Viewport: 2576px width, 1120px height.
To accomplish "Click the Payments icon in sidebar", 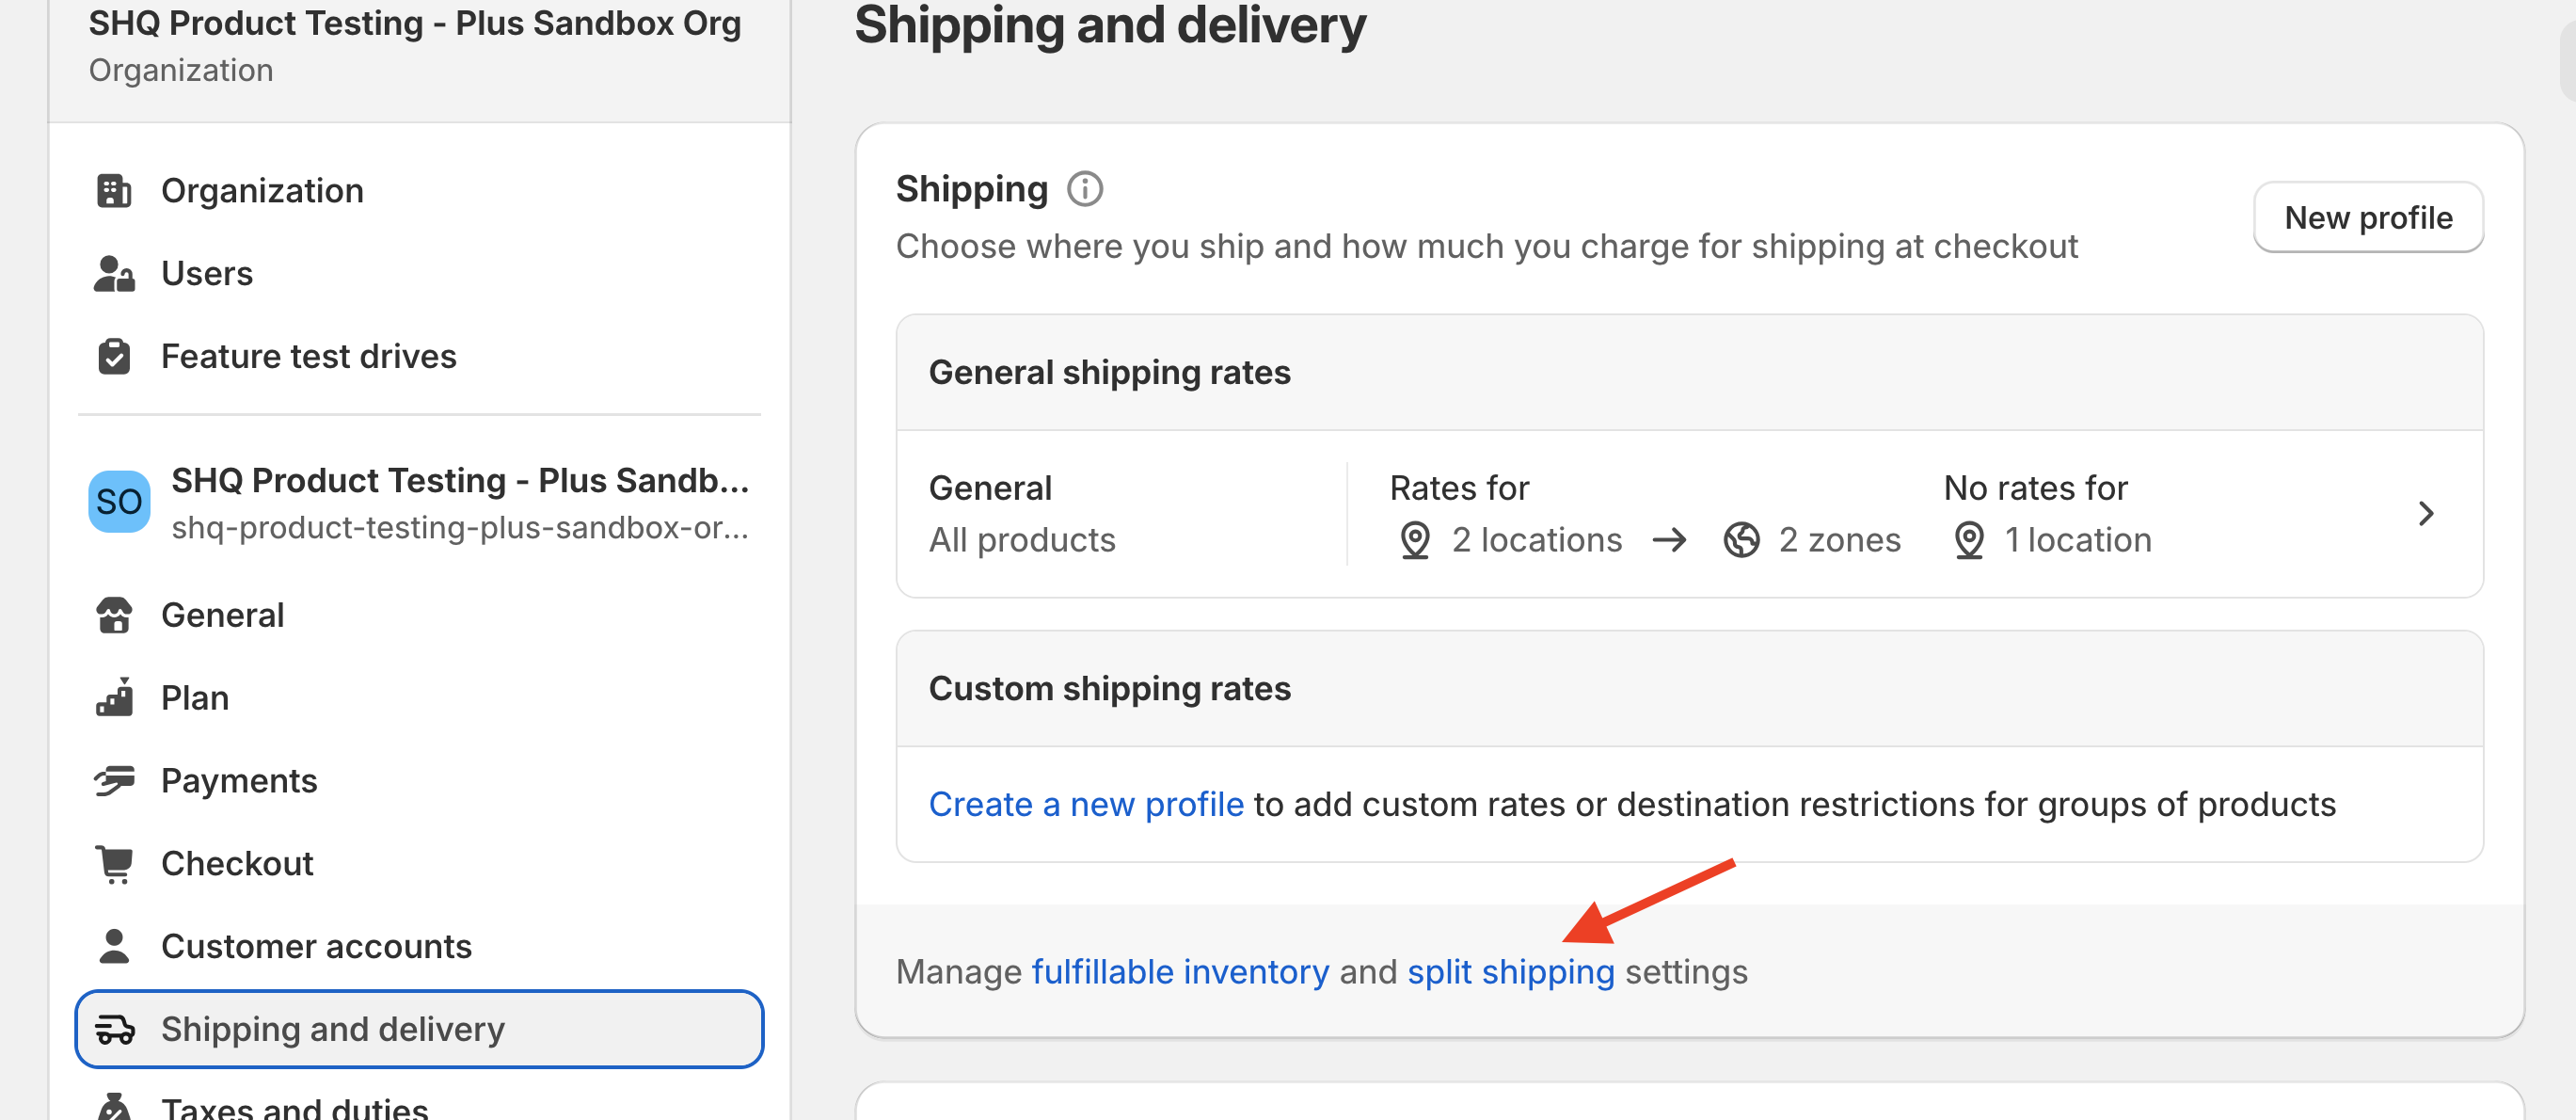I will [114, 781].
